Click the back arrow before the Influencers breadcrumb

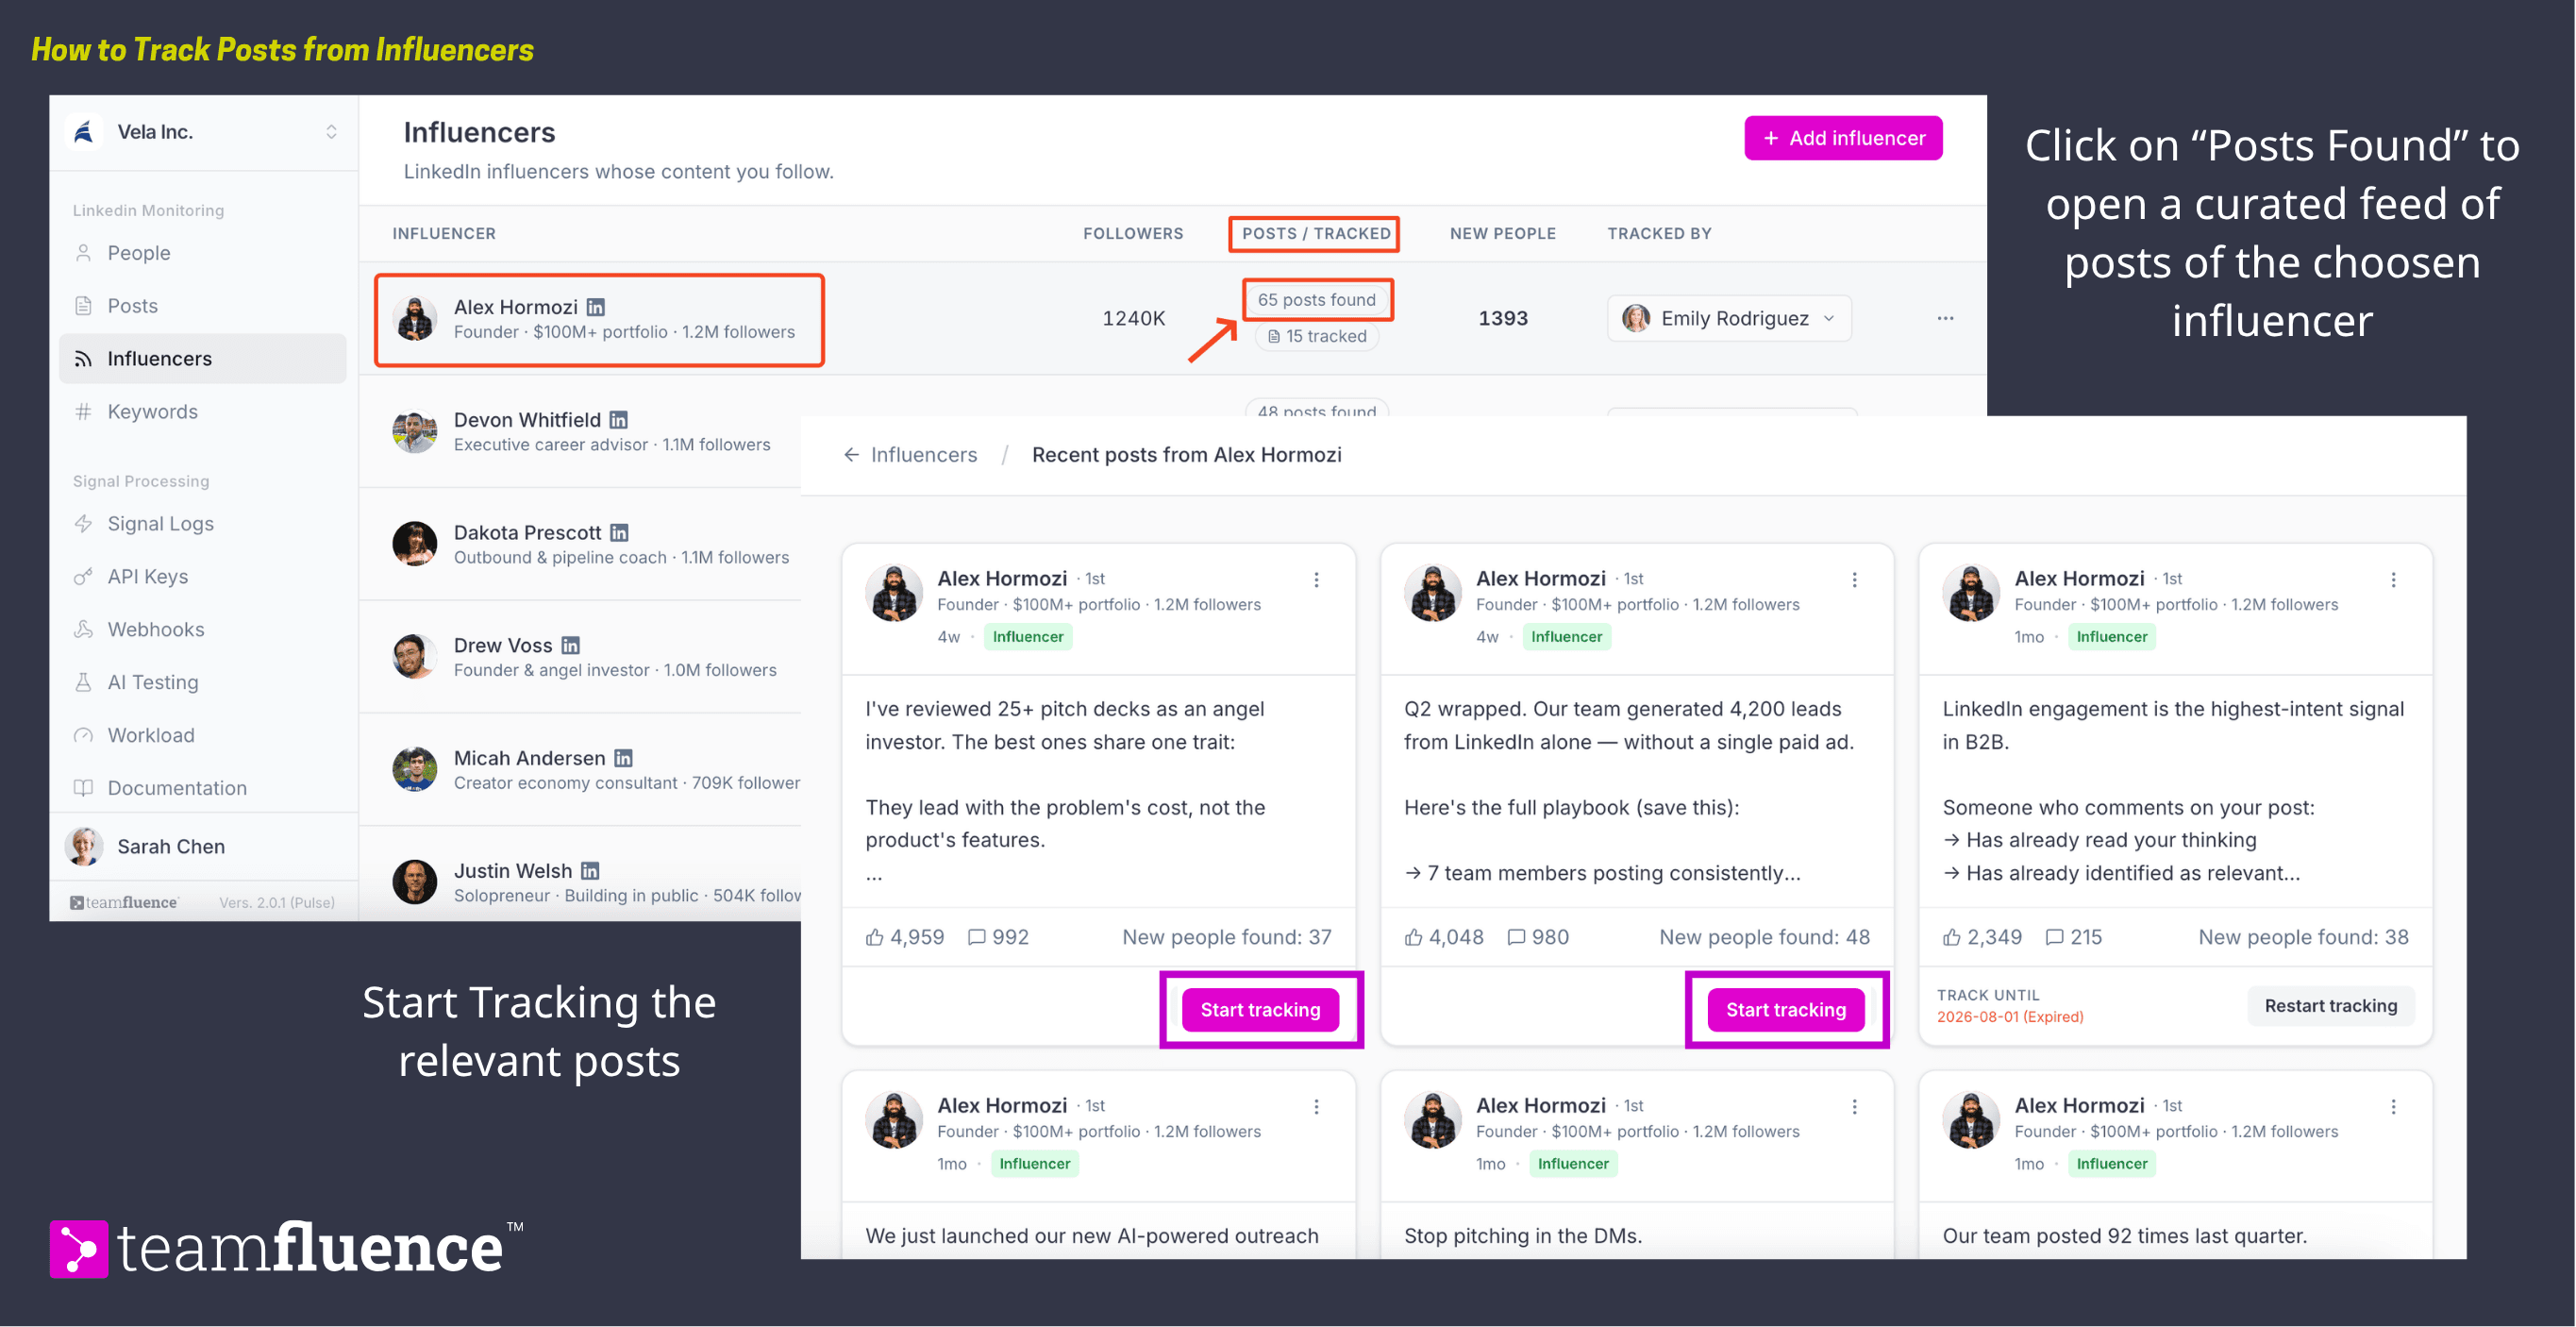point(851,455)
